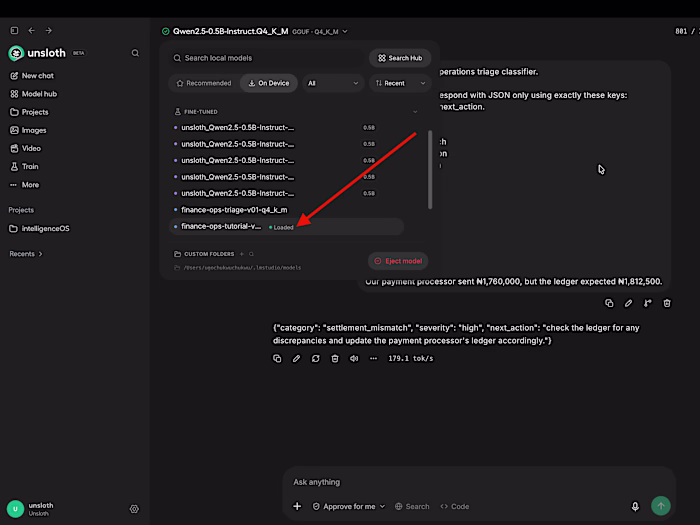Select the loaded finance-ops-tutorial model
Image resolution: width=700 pixels, height=525 pixels.
[x=287, y=227]
